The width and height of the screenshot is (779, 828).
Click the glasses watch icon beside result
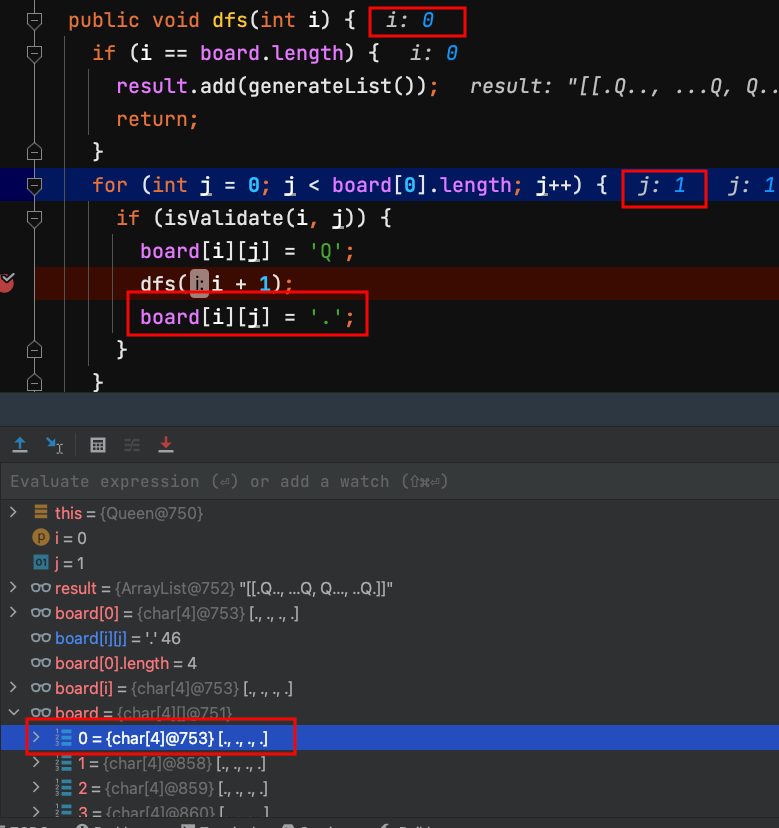pos(41,588)
